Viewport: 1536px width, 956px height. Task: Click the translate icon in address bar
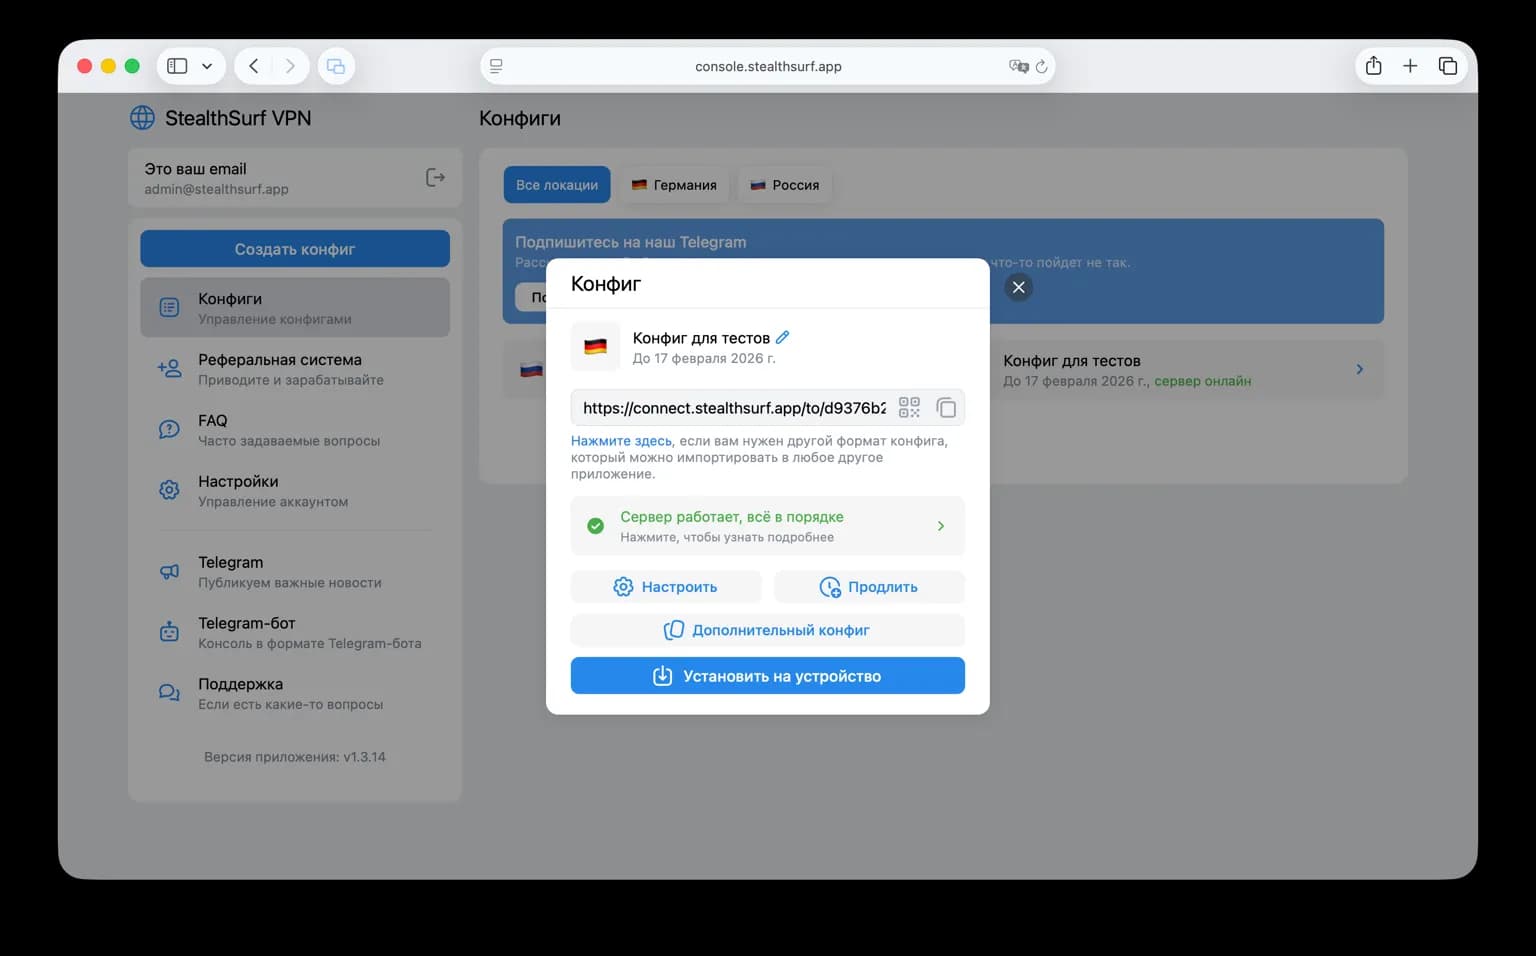(1018, 67)
